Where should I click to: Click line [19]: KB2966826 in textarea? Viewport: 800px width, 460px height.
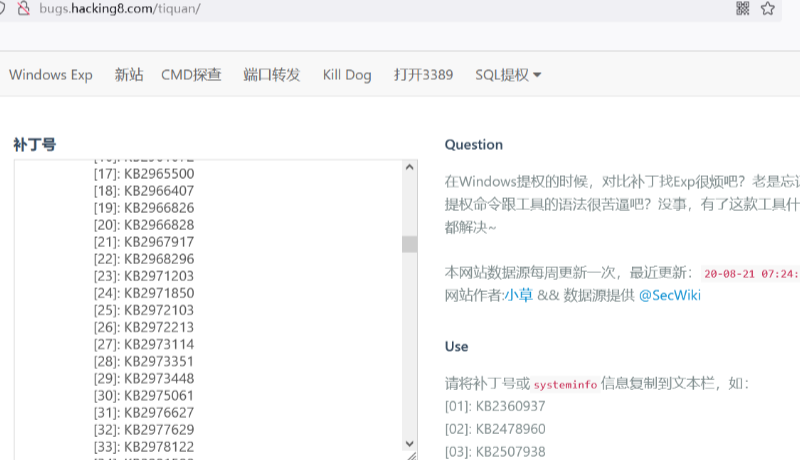pos(144,208)
